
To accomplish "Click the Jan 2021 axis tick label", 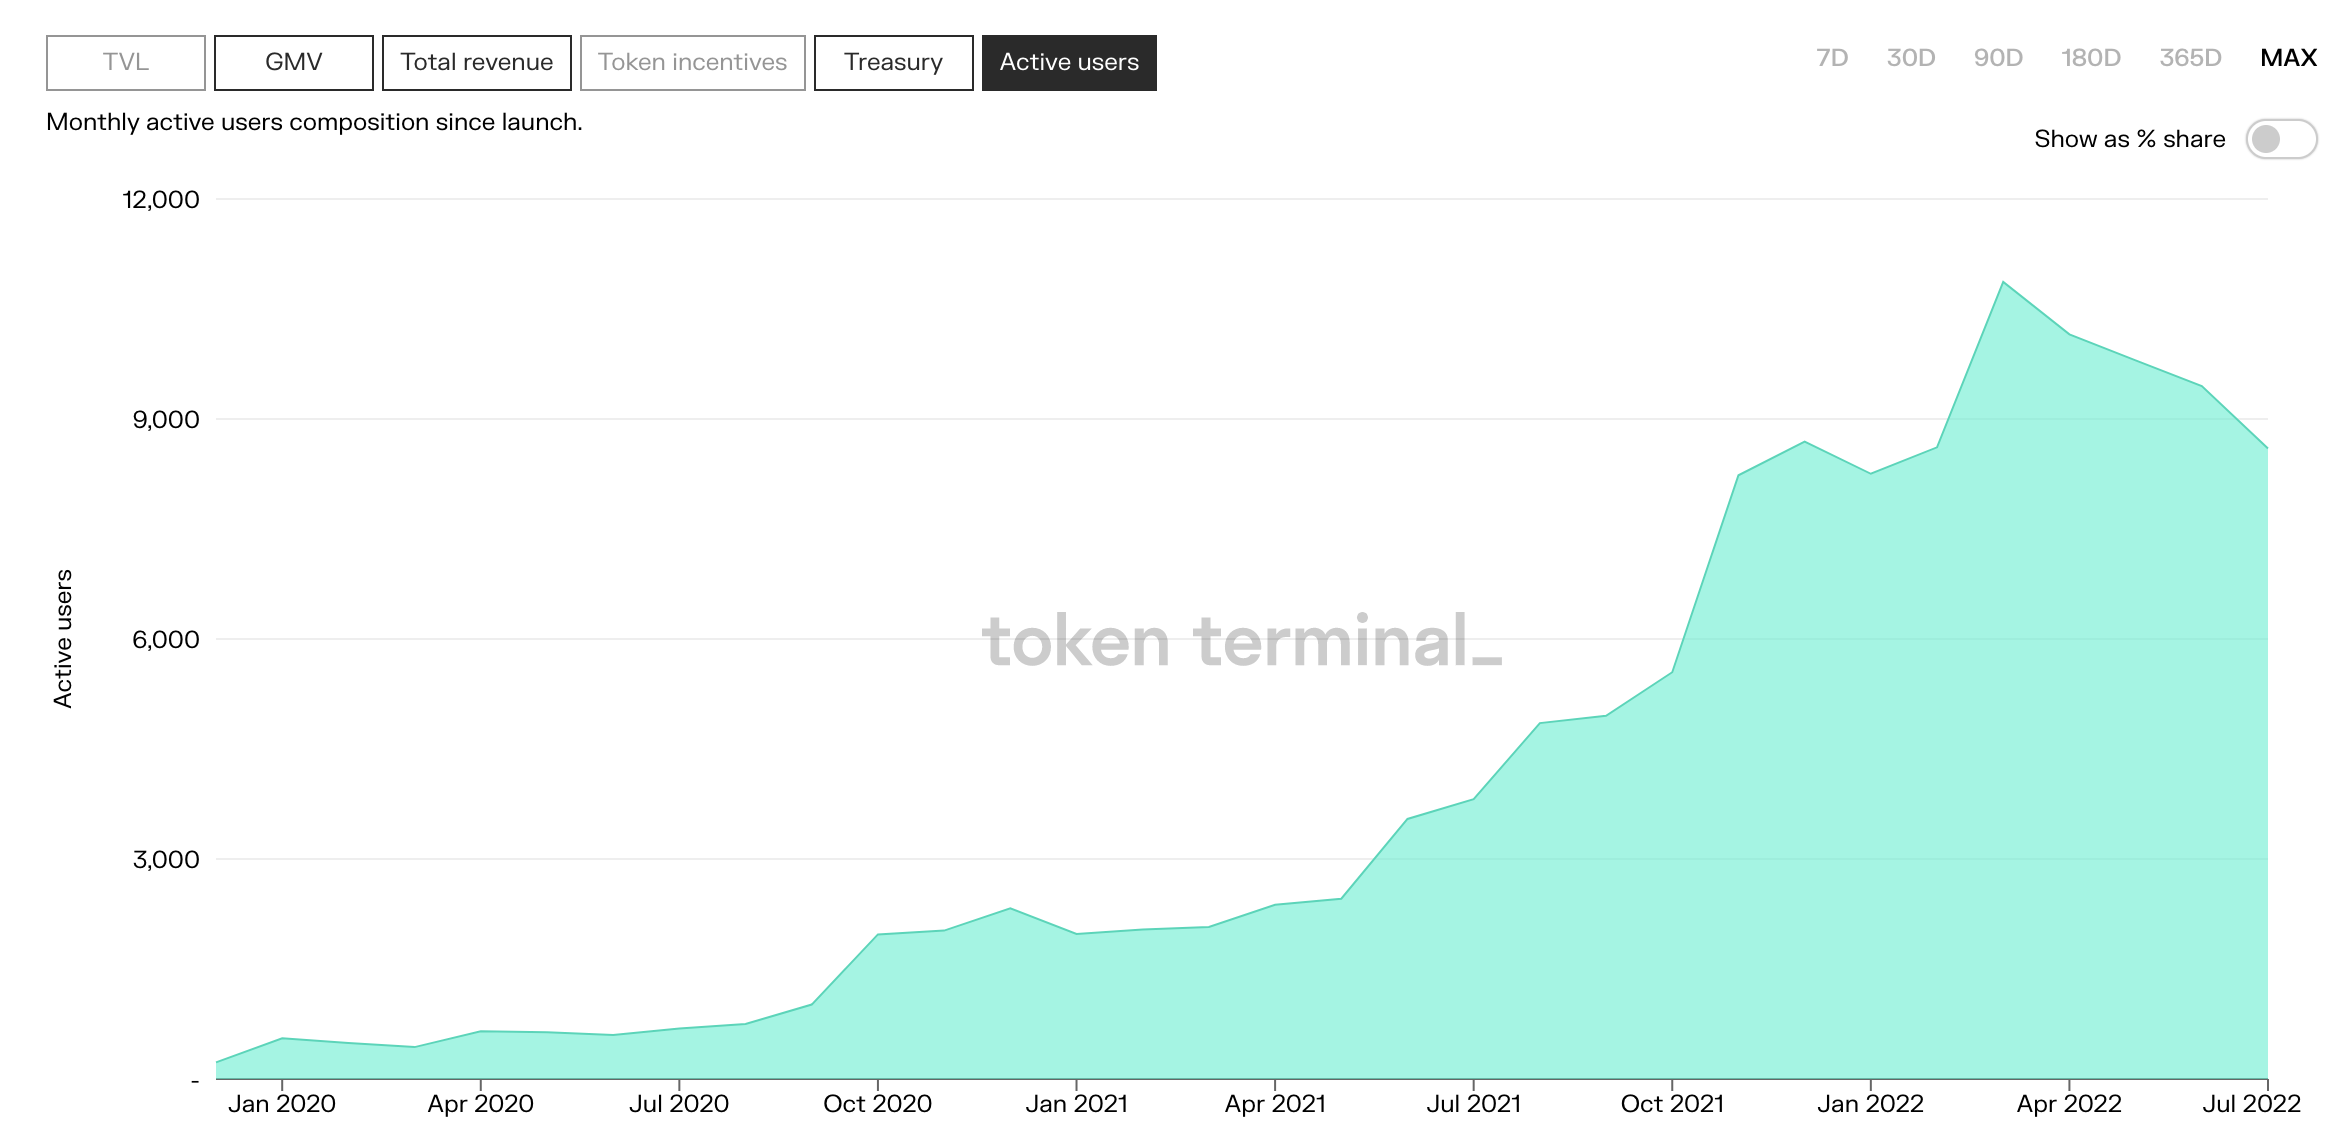I will 1076,1104.
